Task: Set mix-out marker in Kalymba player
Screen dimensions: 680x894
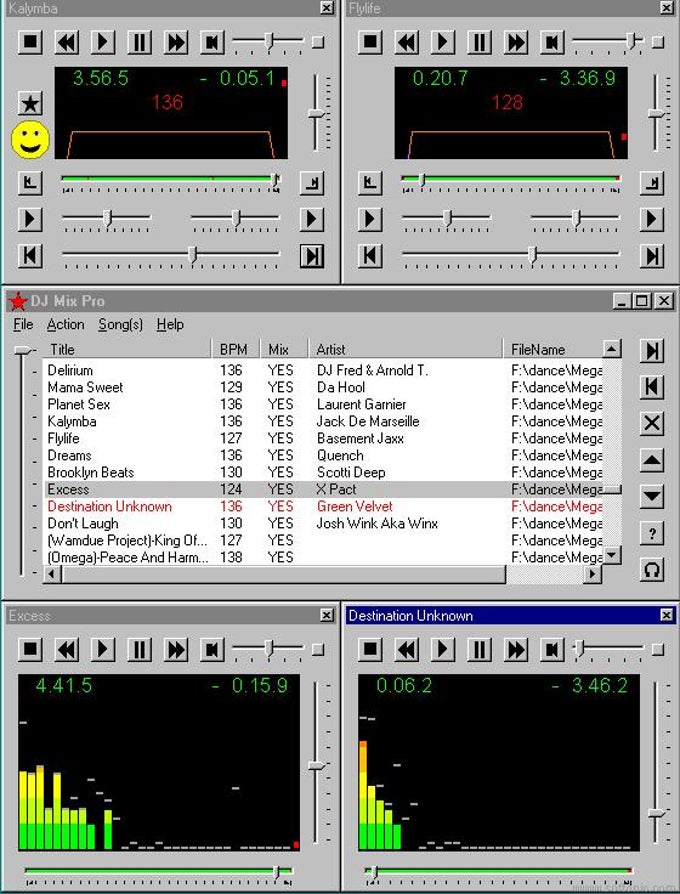Action: (312, 183)
